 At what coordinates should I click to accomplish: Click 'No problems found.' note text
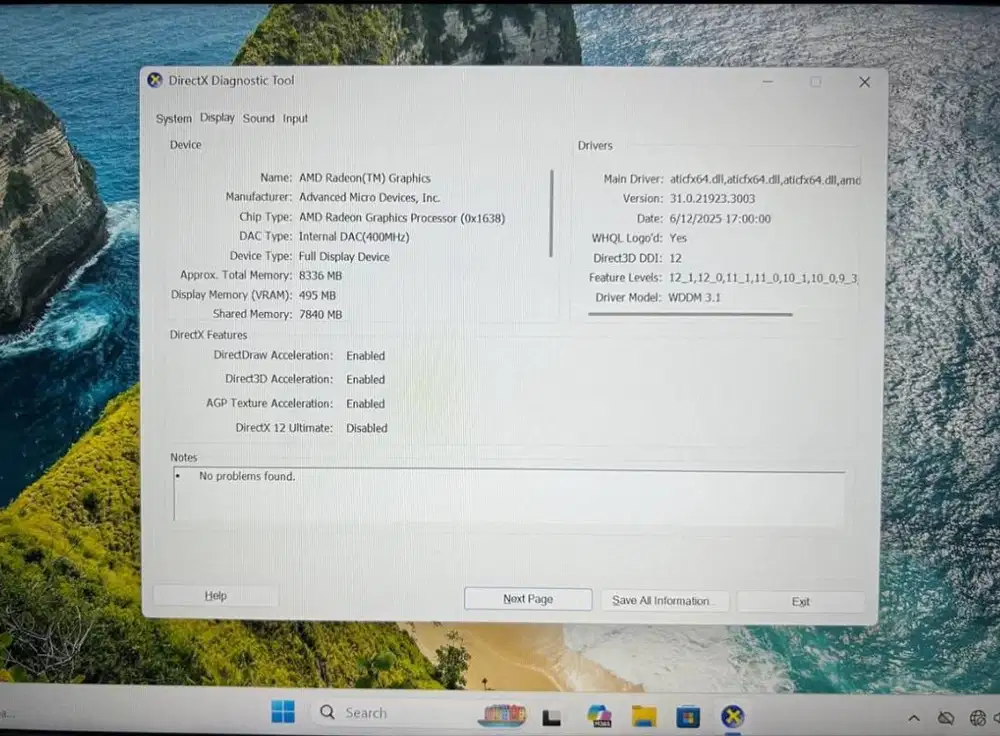point(247,476)
